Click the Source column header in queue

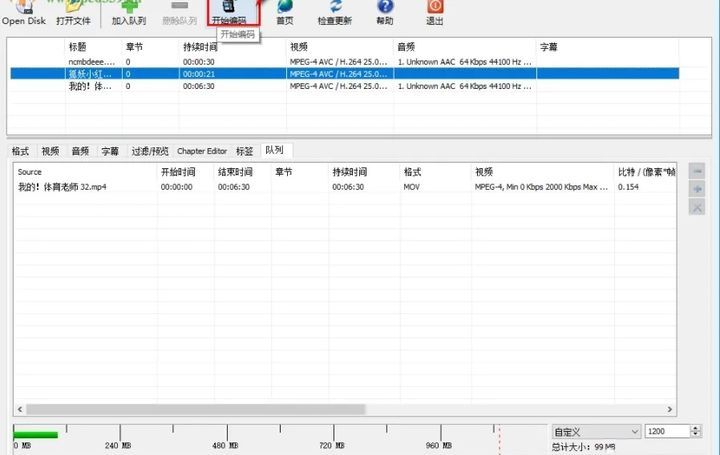pyautogui.click(x=29, y=172)
